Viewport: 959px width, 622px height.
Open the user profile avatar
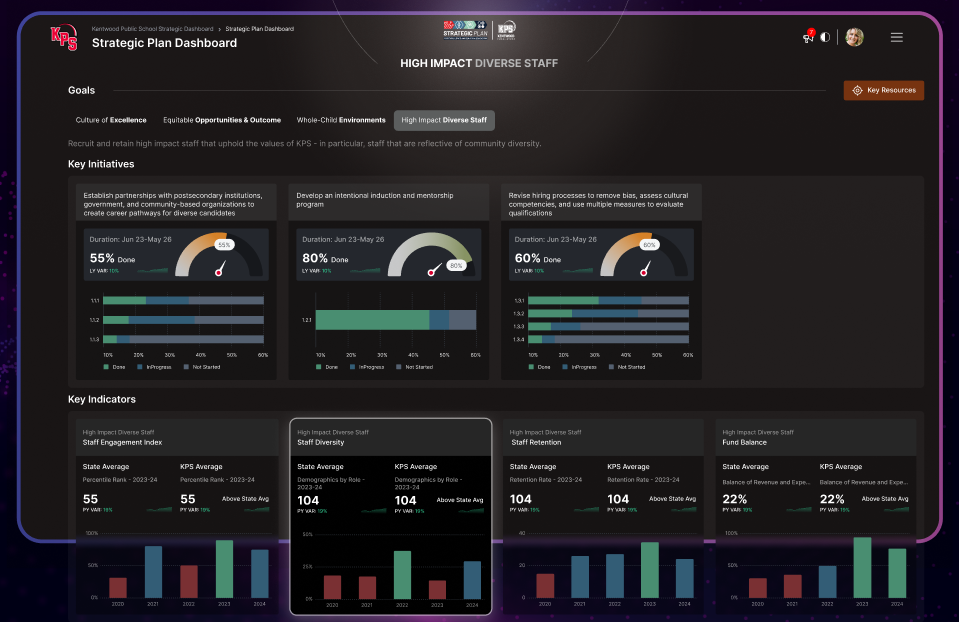coord(854,37)
